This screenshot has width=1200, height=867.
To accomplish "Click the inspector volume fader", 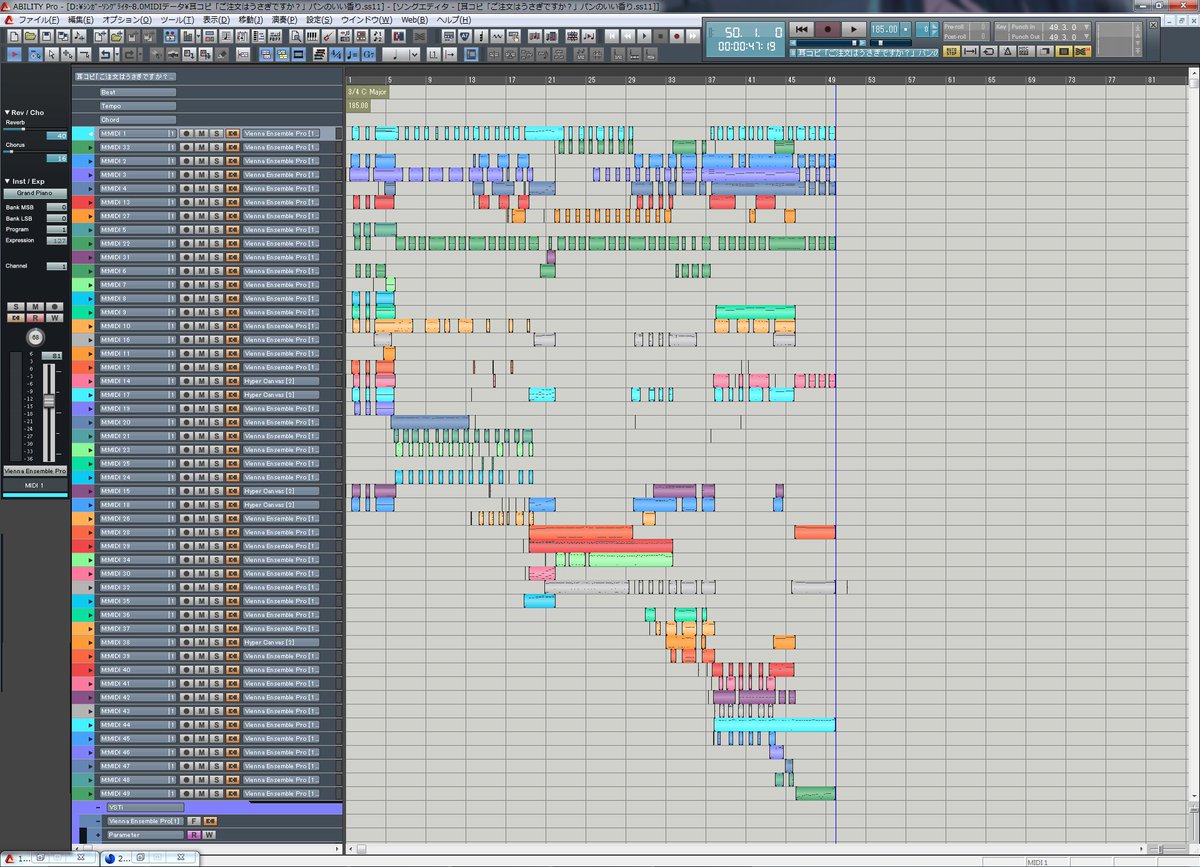I will point(49,401).
